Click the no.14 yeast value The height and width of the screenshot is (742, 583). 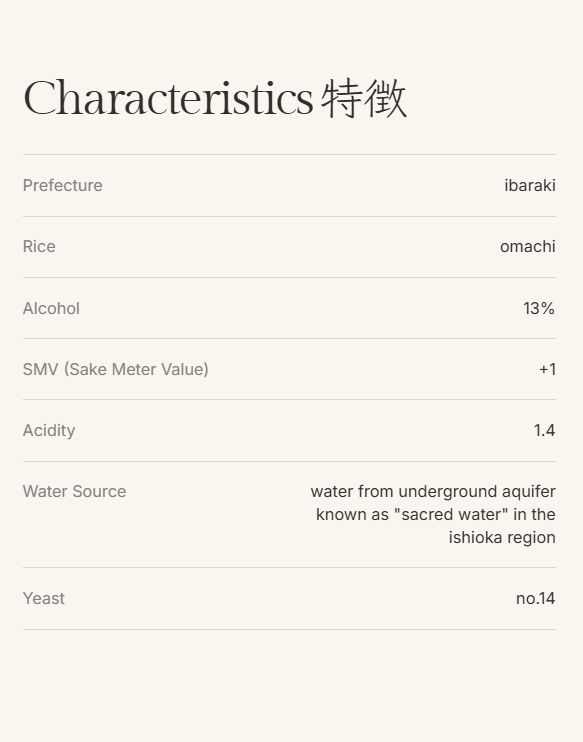[536, 599]
